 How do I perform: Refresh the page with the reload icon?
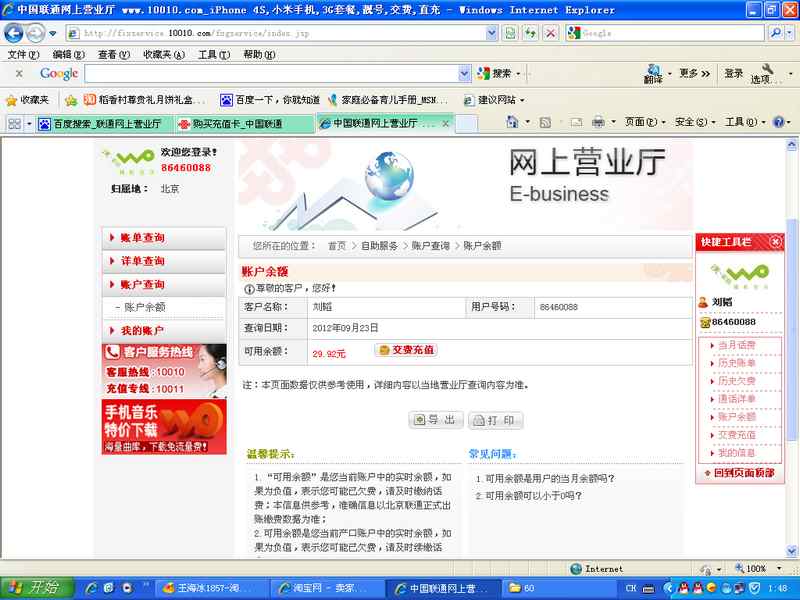[x=530, y=33]
